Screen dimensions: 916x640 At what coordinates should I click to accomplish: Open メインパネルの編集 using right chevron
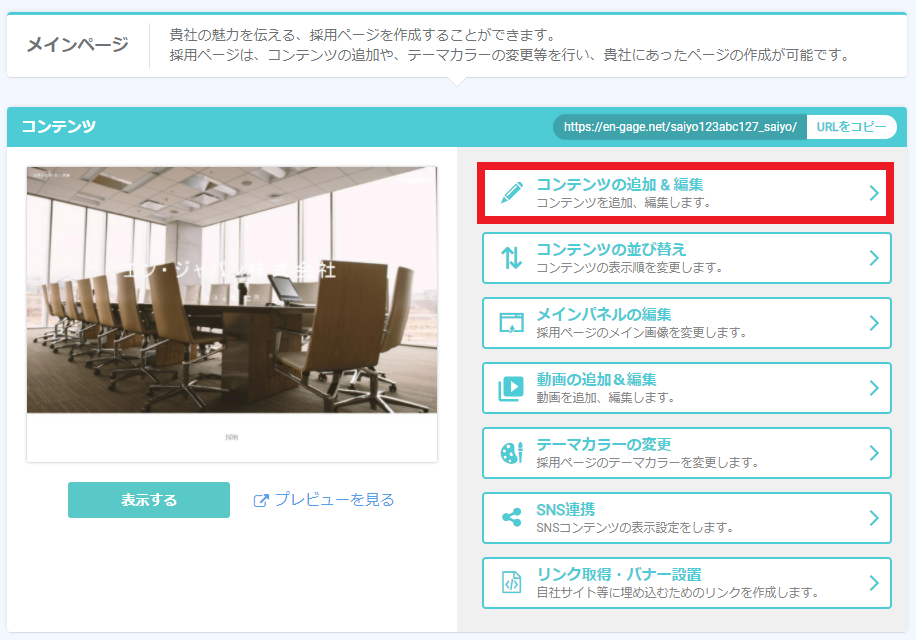point(874,323)
